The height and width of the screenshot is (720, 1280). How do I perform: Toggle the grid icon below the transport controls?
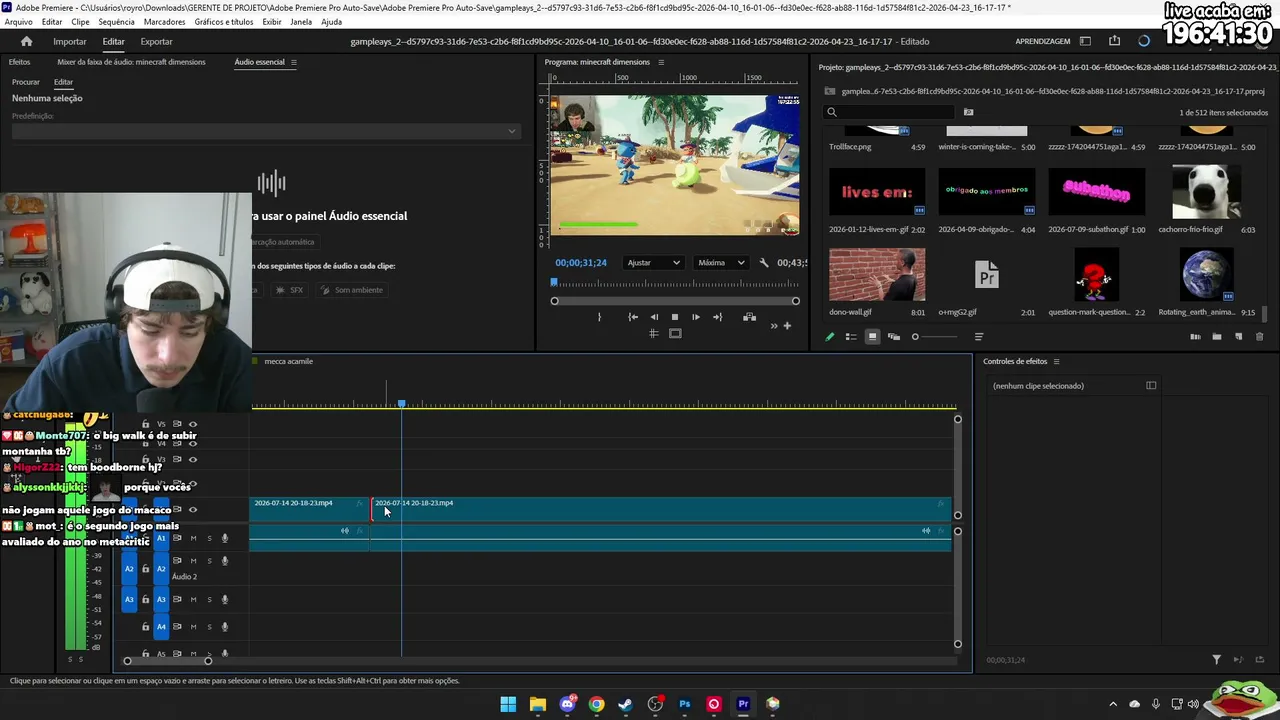click(x=654, y=334)
